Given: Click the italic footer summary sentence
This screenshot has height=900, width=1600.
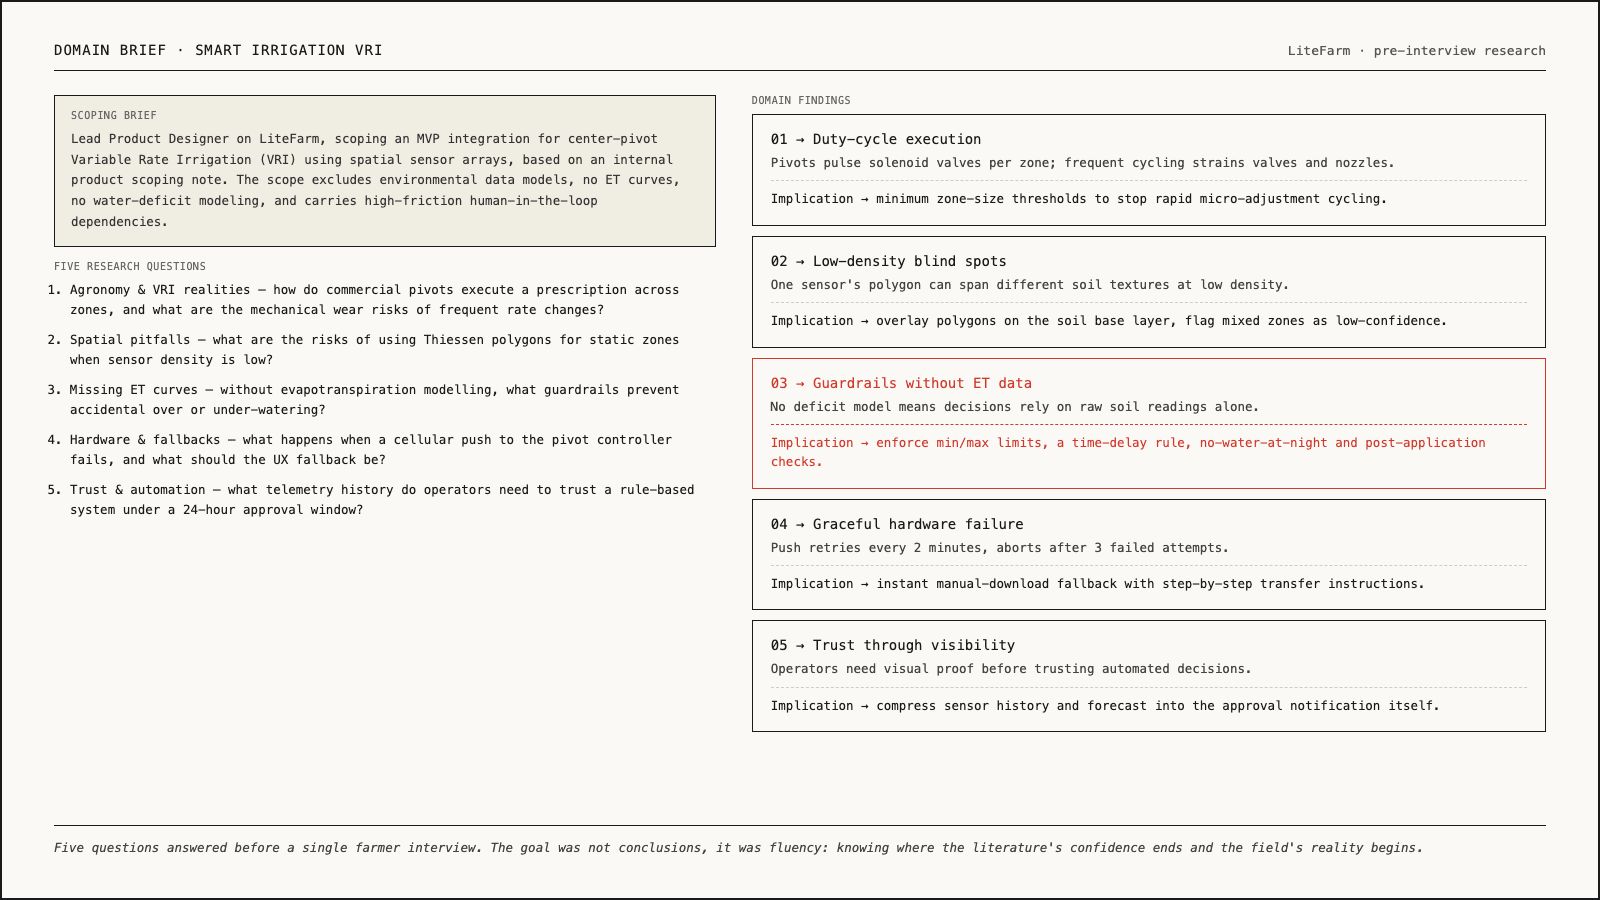Looking at the screenshot, I should (738, 848).
